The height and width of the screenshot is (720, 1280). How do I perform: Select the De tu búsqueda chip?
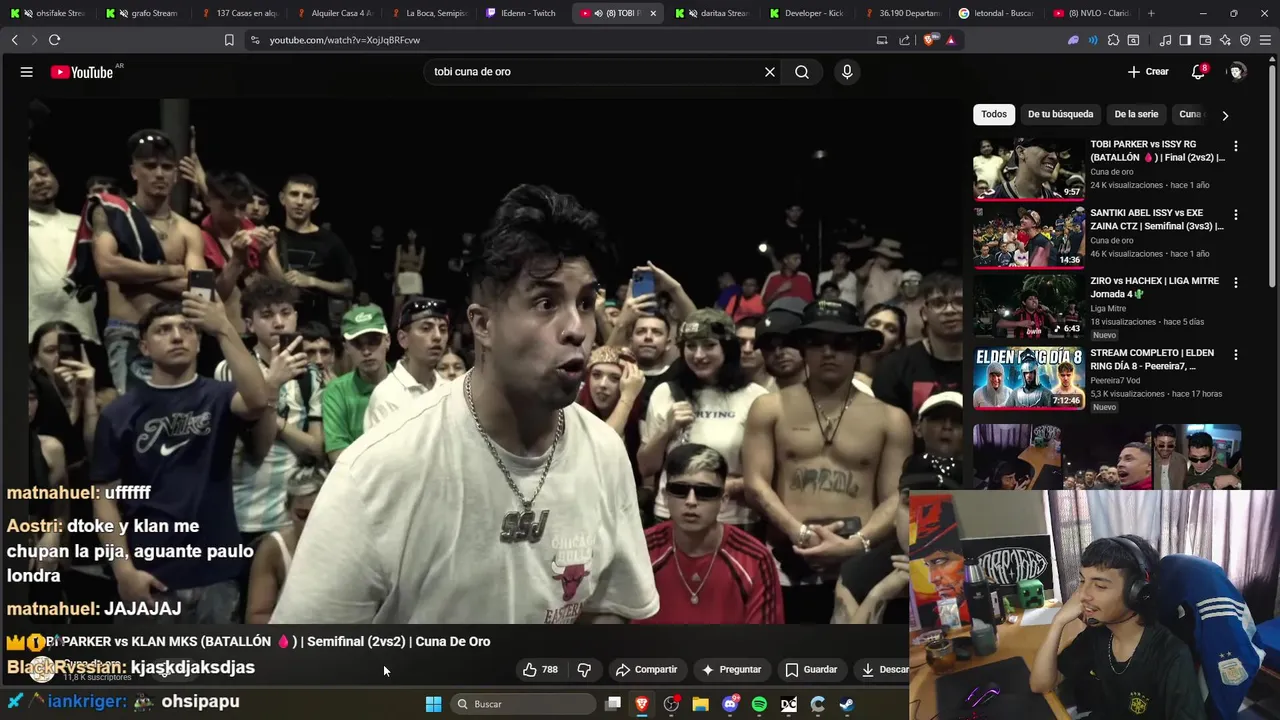click(1060, 114)
